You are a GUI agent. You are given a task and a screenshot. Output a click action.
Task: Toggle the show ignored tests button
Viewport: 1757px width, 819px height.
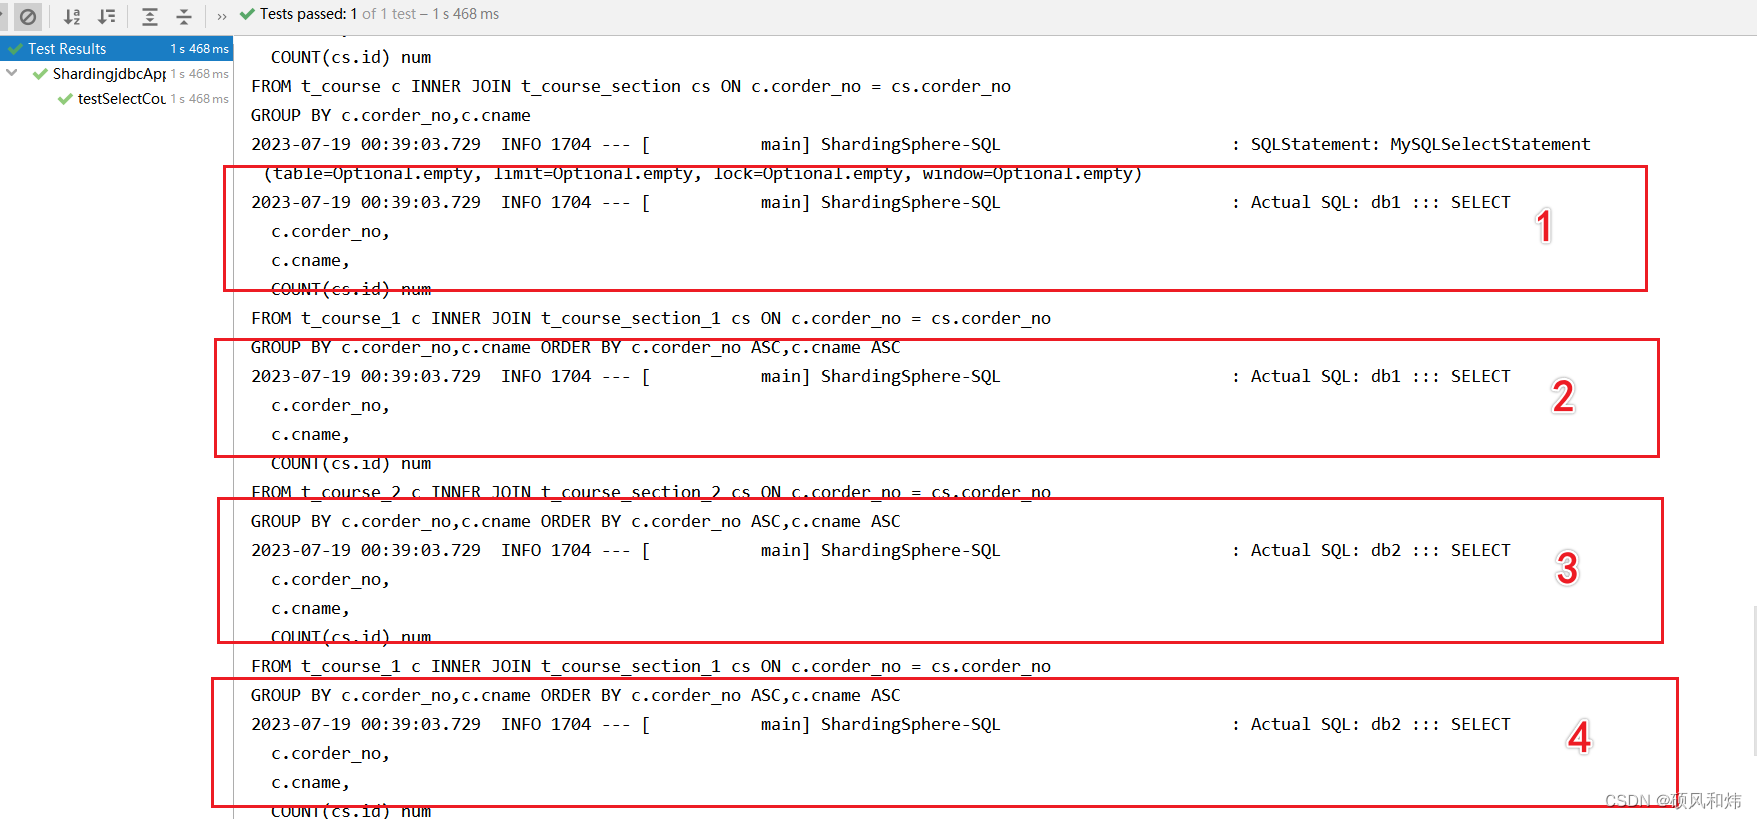[28, 16]
